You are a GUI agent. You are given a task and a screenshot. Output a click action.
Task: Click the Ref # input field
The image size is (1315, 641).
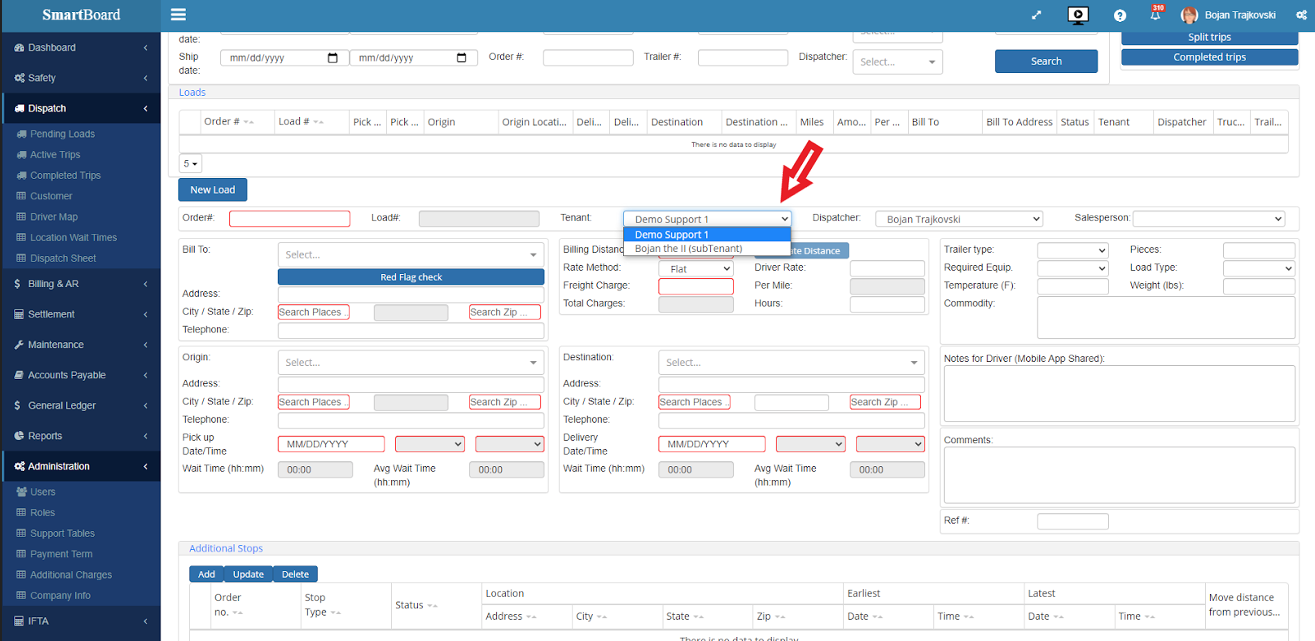coord(1073,521)
